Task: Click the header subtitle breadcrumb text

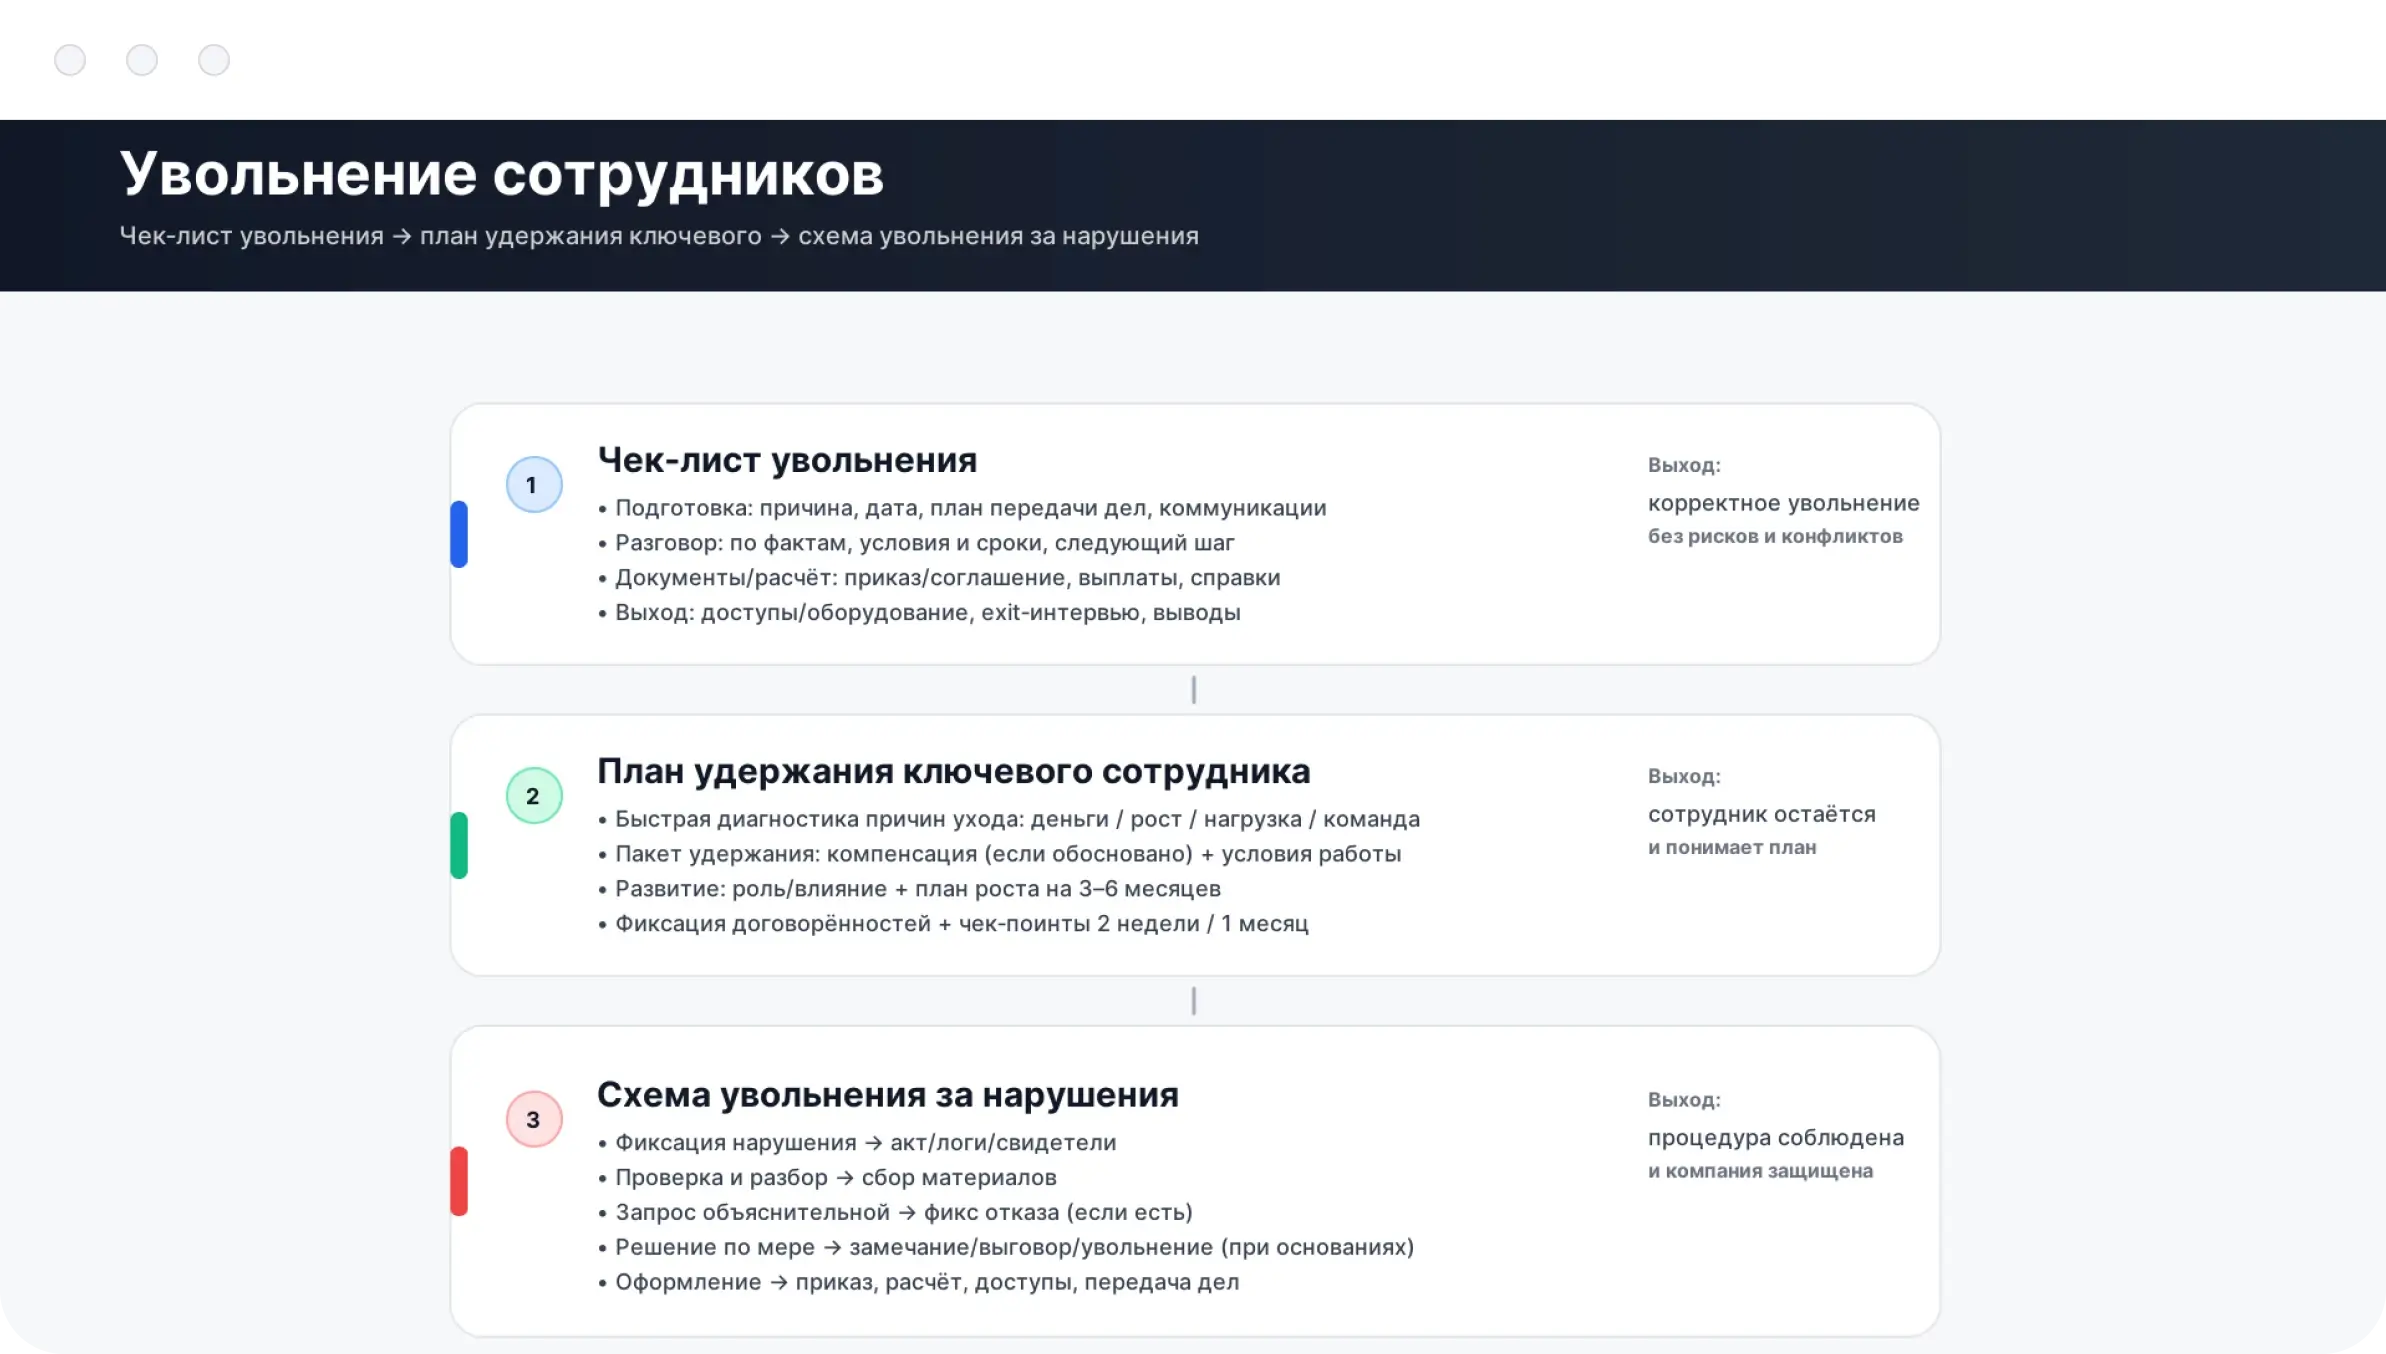Action: [658, 236]
